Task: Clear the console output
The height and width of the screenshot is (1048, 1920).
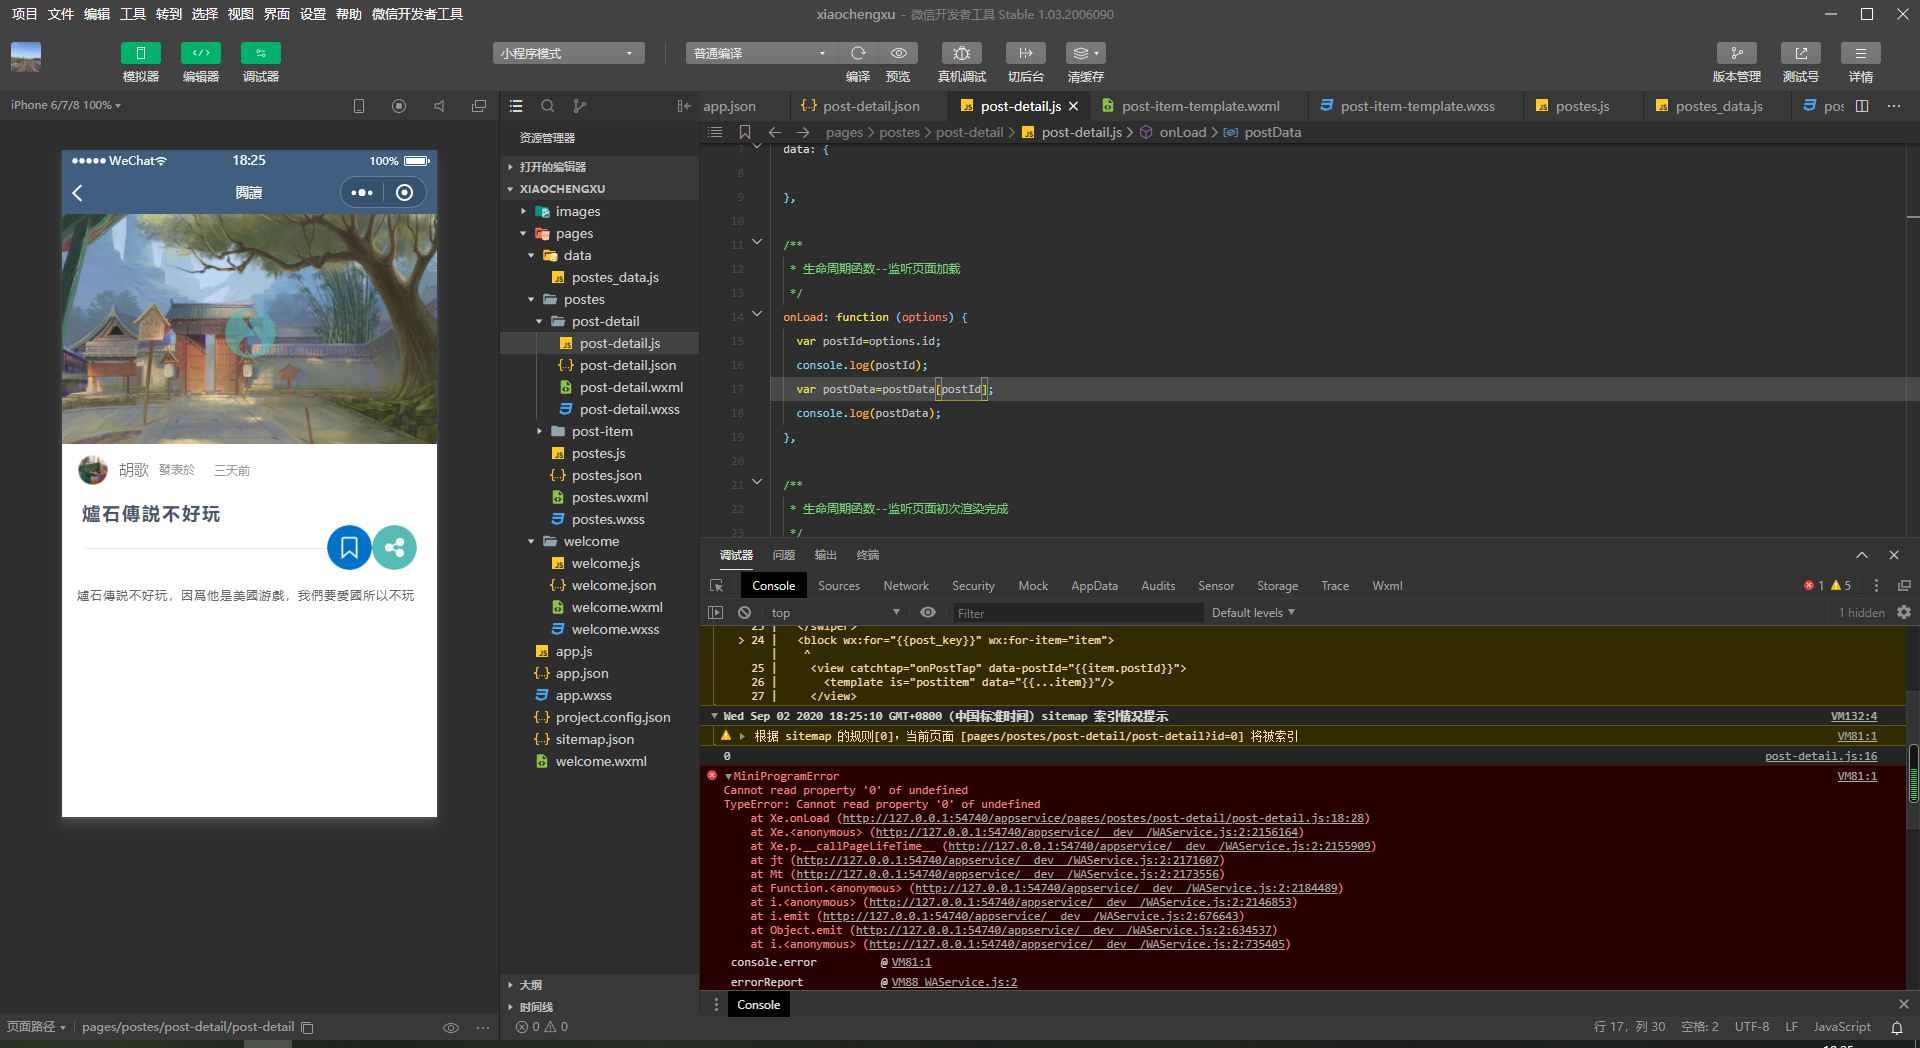Action: coord(744,613)
